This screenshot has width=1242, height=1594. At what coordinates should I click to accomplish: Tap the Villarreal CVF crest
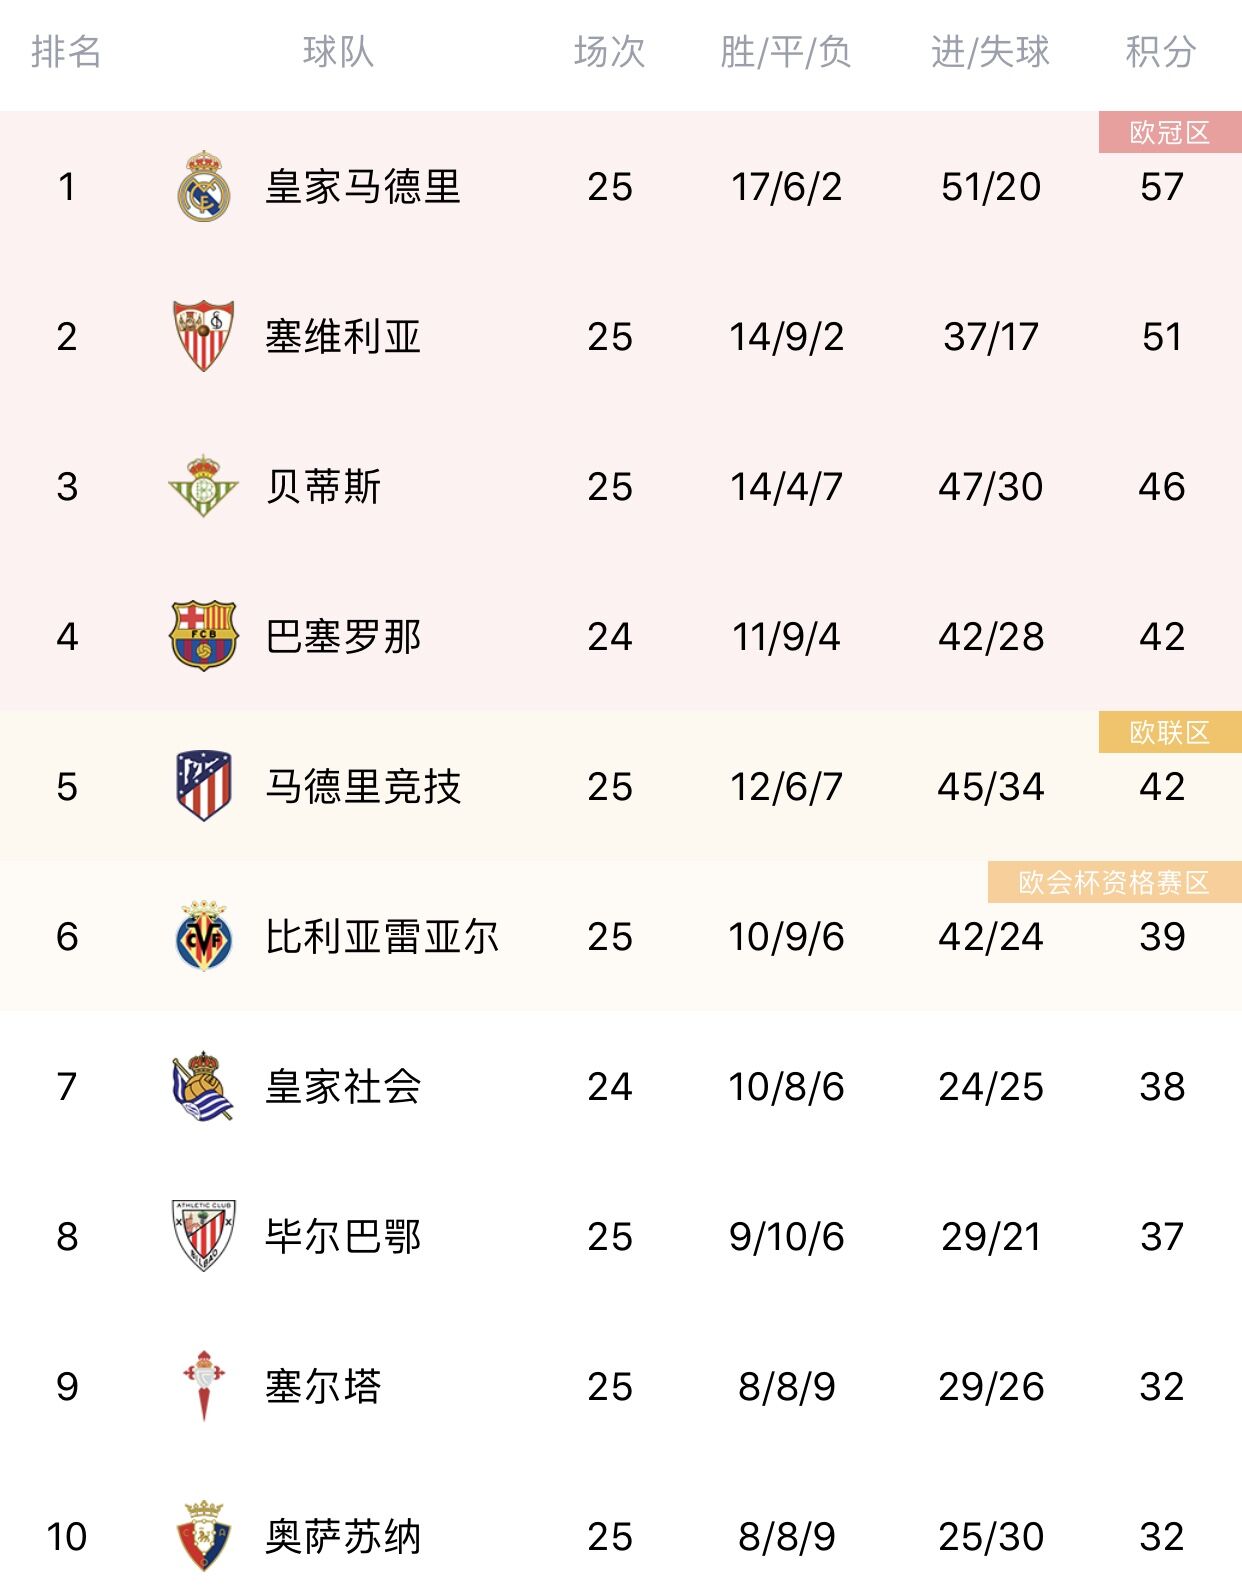(204, 936)
